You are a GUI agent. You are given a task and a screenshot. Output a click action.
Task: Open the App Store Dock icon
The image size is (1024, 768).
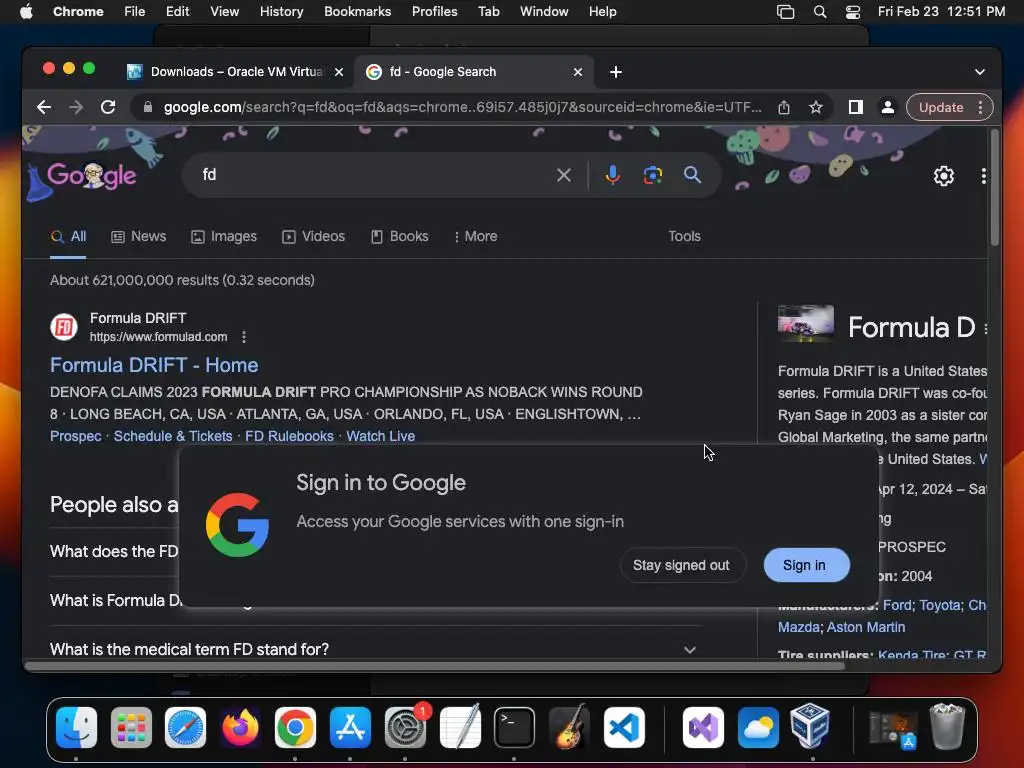pyautogui.click(x=350, y=727)
